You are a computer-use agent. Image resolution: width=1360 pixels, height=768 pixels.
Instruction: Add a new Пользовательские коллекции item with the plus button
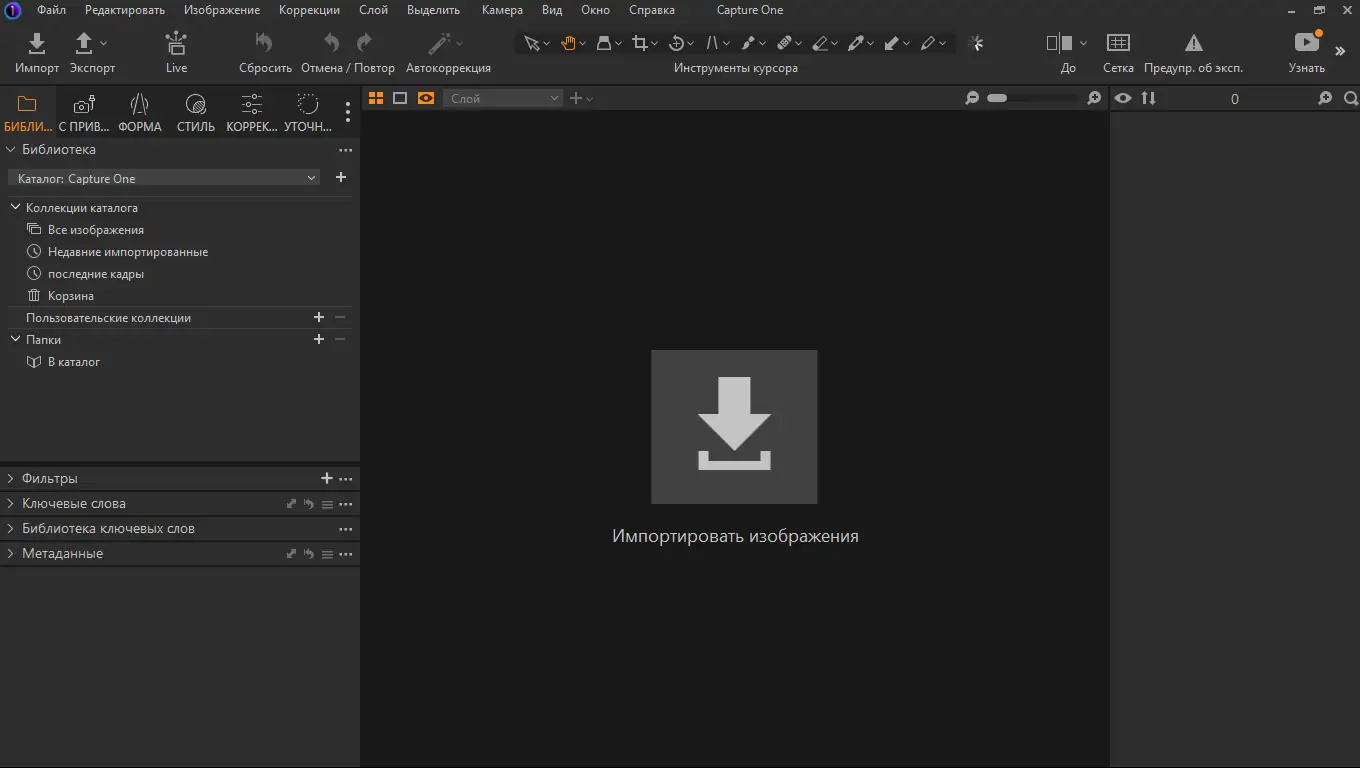pyautogui.click(x=319, y=318)
